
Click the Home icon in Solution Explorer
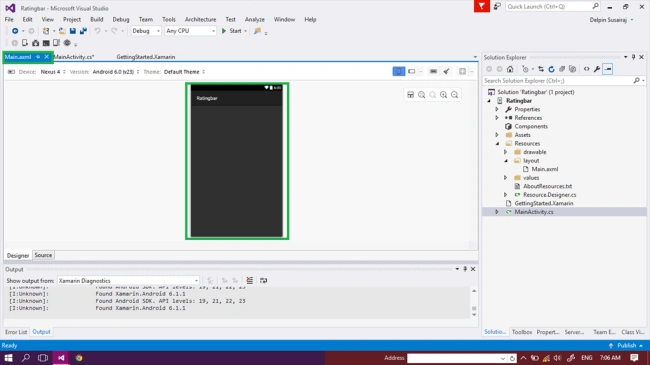click(510, 69)
